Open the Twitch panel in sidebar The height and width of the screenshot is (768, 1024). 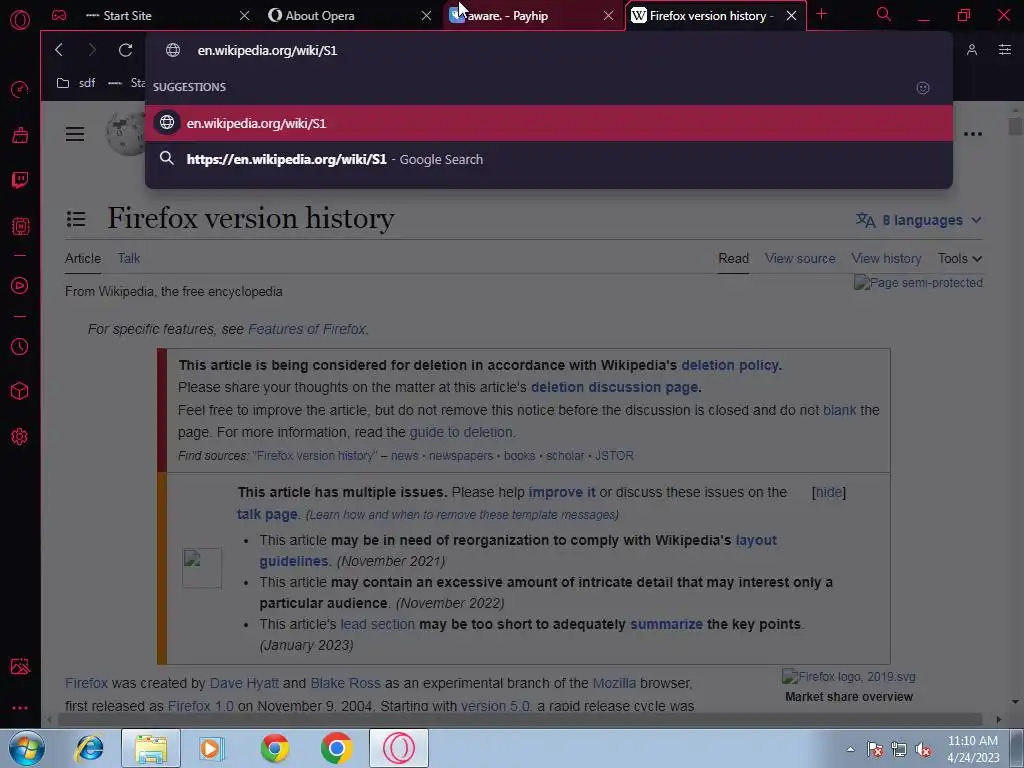(x=20, y=180)
